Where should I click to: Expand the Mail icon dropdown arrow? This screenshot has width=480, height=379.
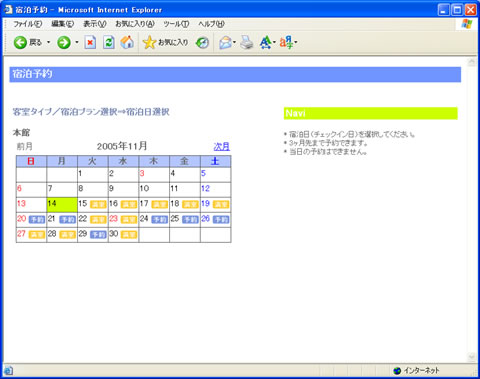pyautogui.click(x=234, y=42)
